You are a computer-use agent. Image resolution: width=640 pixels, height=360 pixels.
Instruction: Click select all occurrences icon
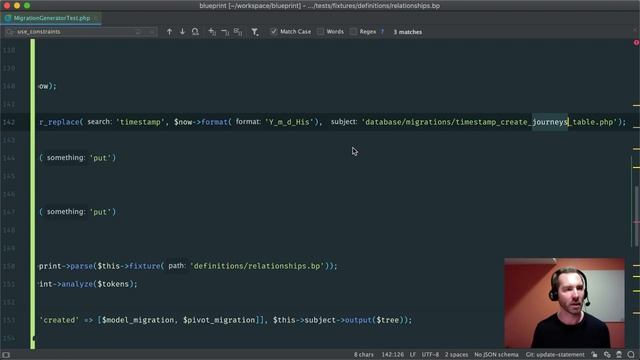click(x=238, y=32)
